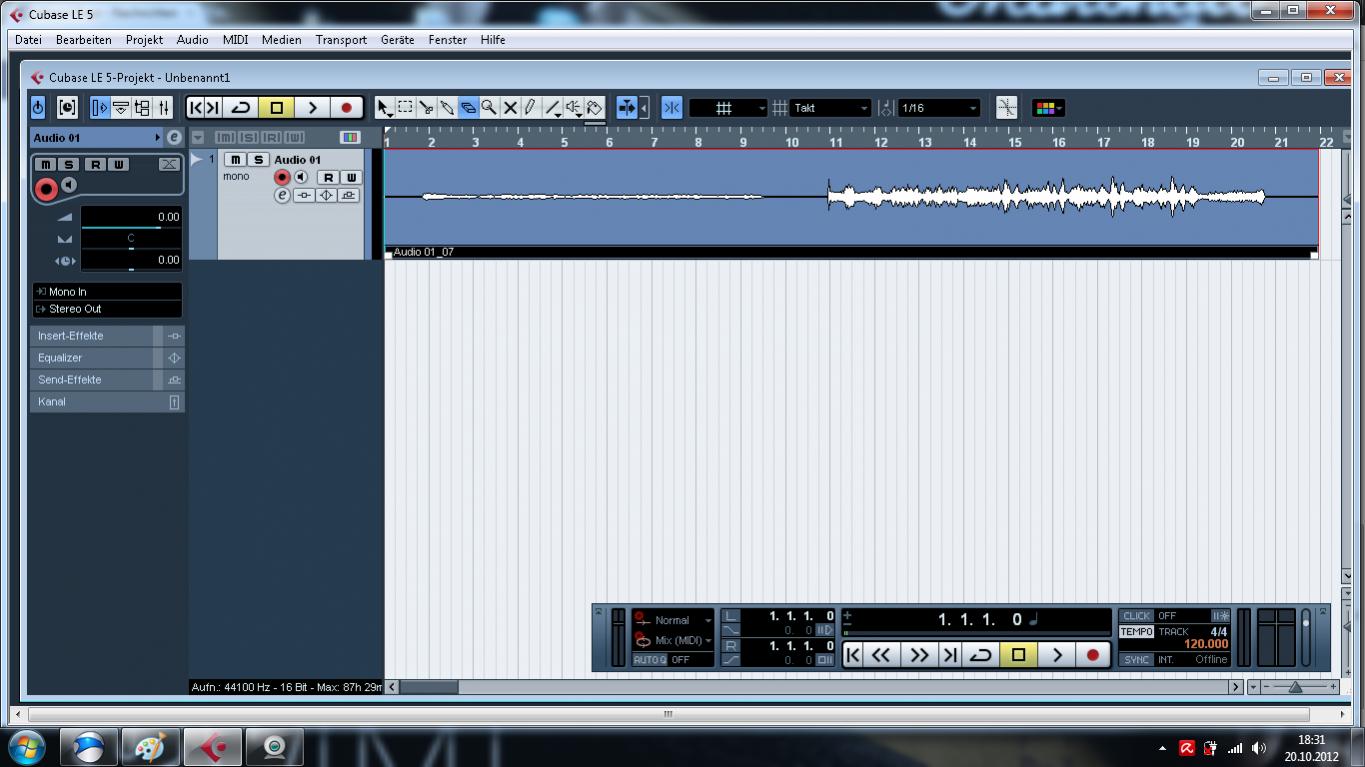Toggle the Show Inspector toolbar icon
This screenshot has height=767, width=1365.
coord(99,107)
